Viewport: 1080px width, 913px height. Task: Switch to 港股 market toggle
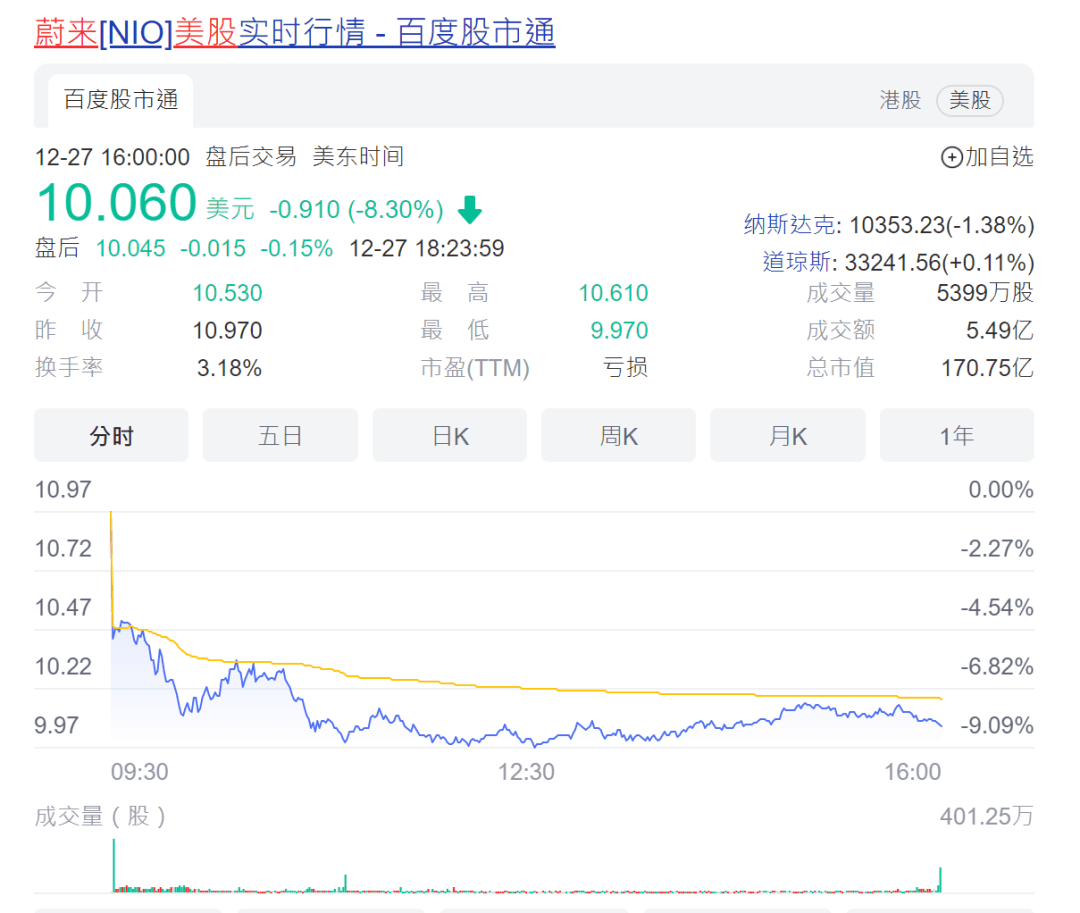coord(900,101)
